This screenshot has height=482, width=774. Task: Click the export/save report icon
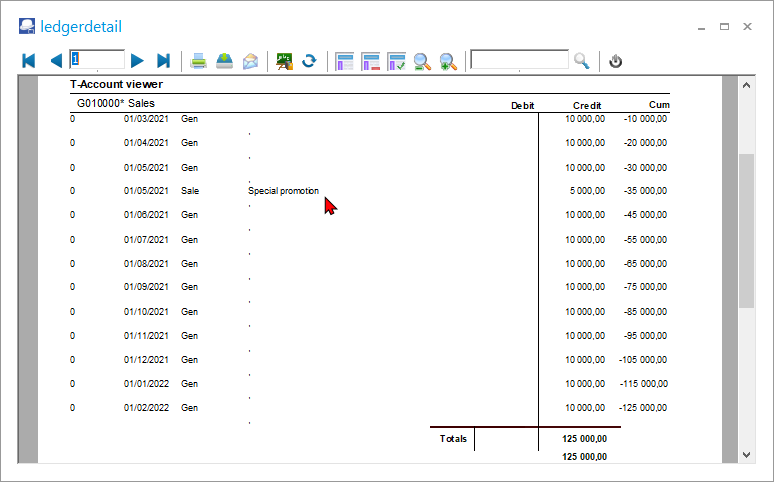click(x=224, y=61)
